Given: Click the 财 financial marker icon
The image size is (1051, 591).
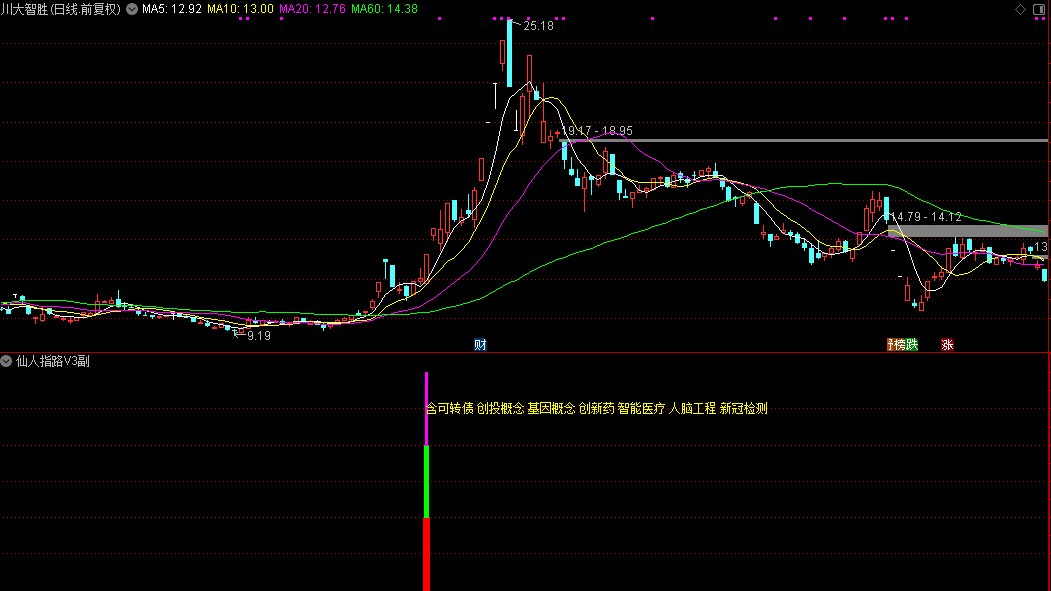Looking at the screenshot, I should pyautogui.click(x=480, y=344).
